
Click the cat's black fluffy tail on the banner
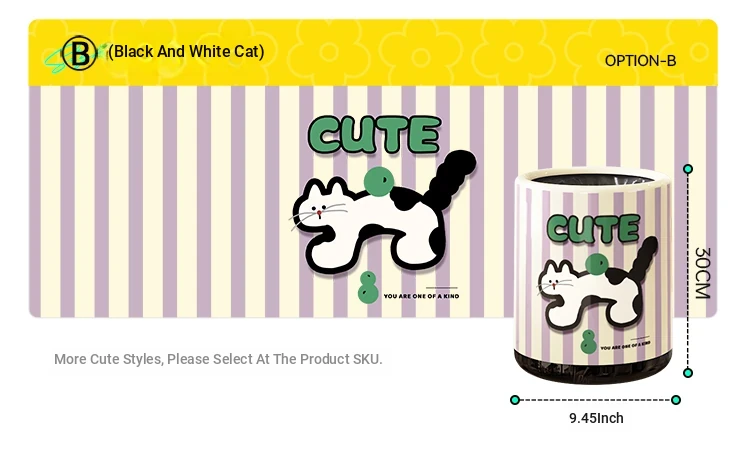pyautogui.click(x=452, y=178)
